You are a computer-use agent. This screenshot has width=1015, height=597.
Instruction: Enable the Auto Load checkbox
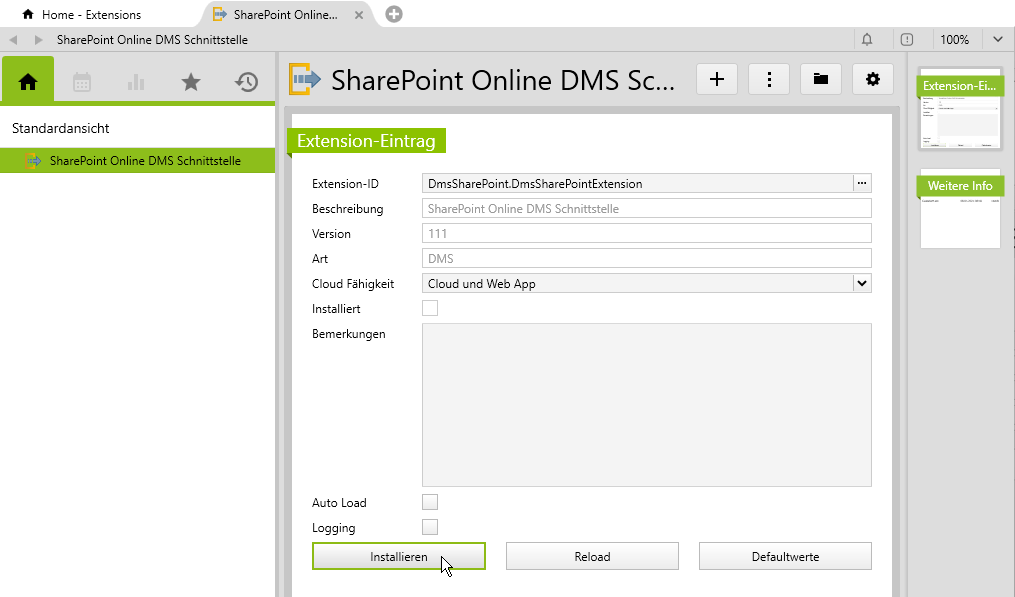430,502
